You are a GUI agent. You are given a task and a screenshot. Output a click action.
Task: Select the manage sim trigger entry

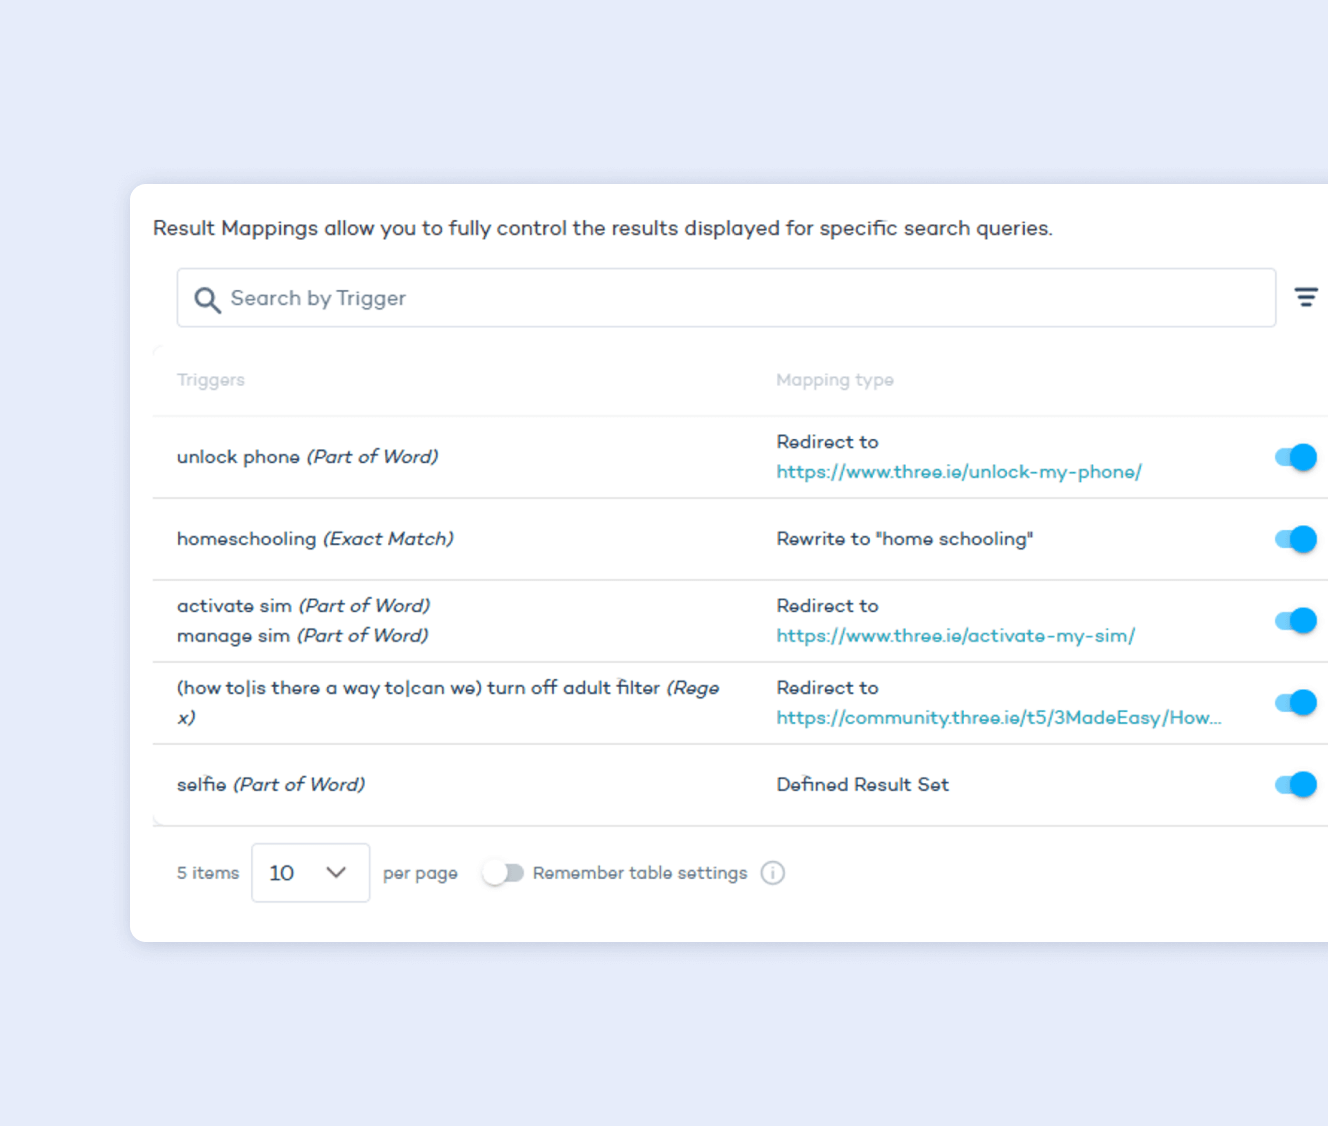pyautogui.click(x=303, y=636)
